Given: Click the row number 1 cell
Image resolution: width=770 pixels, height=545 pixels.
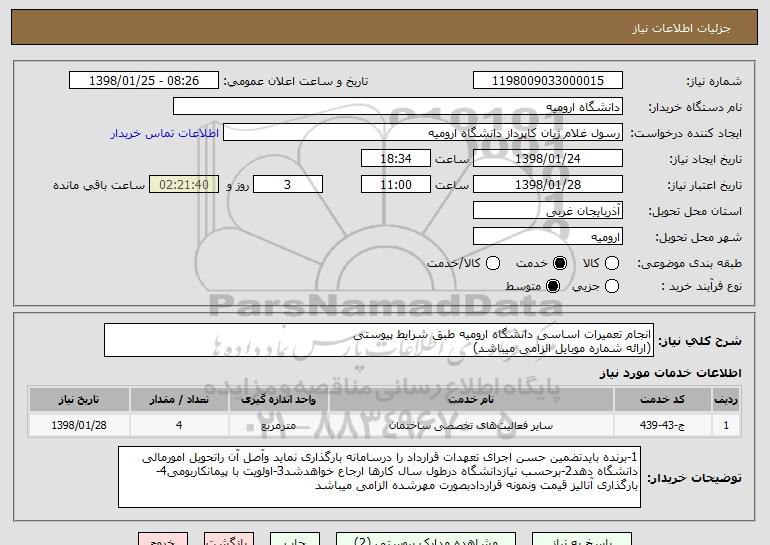Looking at the screenshot, I should click(726, 425).
